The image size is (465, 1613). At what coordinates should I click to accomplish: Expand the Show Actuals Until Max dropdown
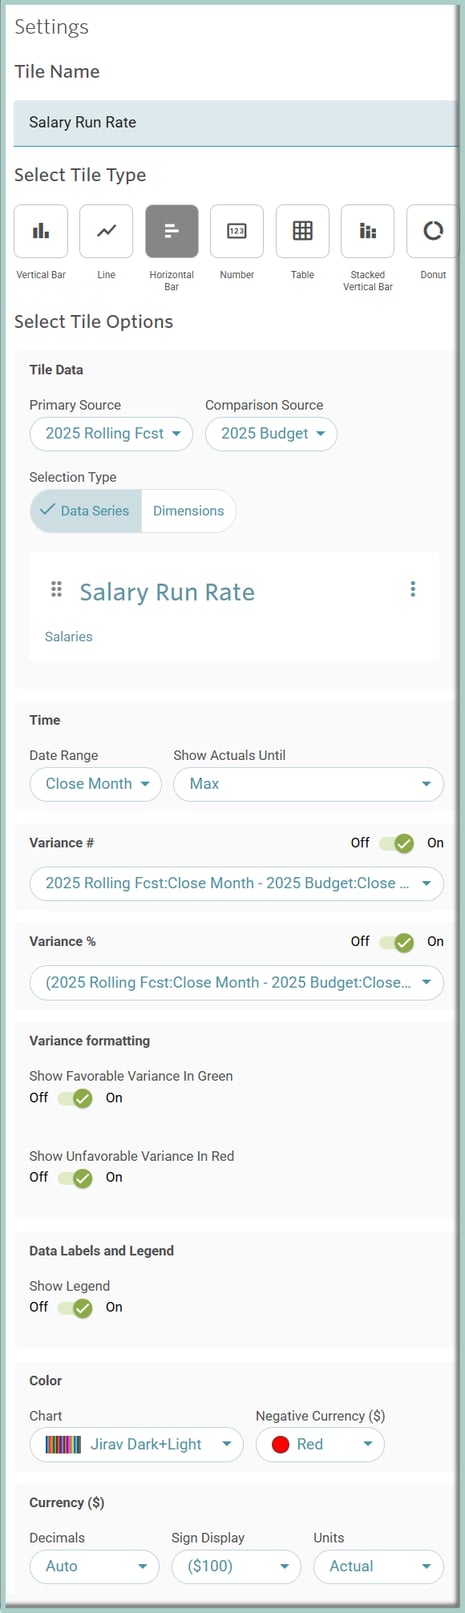point(309,784)
